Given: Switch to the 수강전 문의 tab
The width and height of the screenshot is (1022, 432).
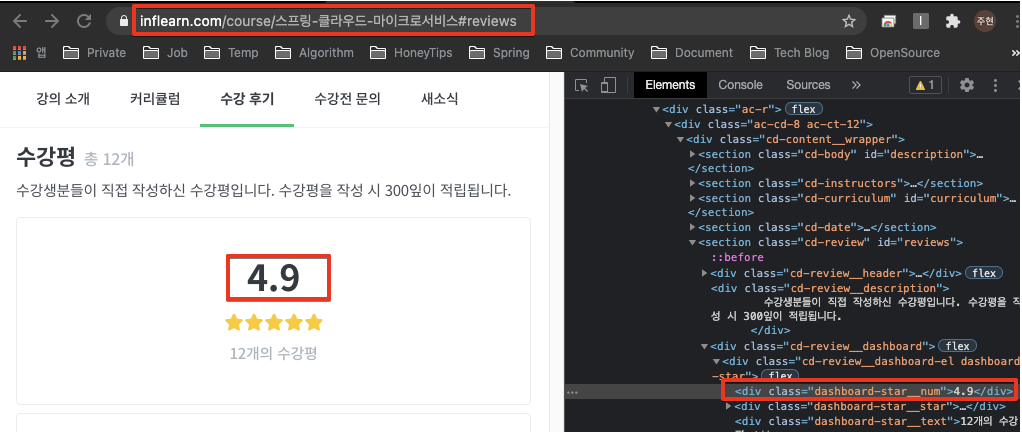Looking at the screenshot, I should 347,99.
